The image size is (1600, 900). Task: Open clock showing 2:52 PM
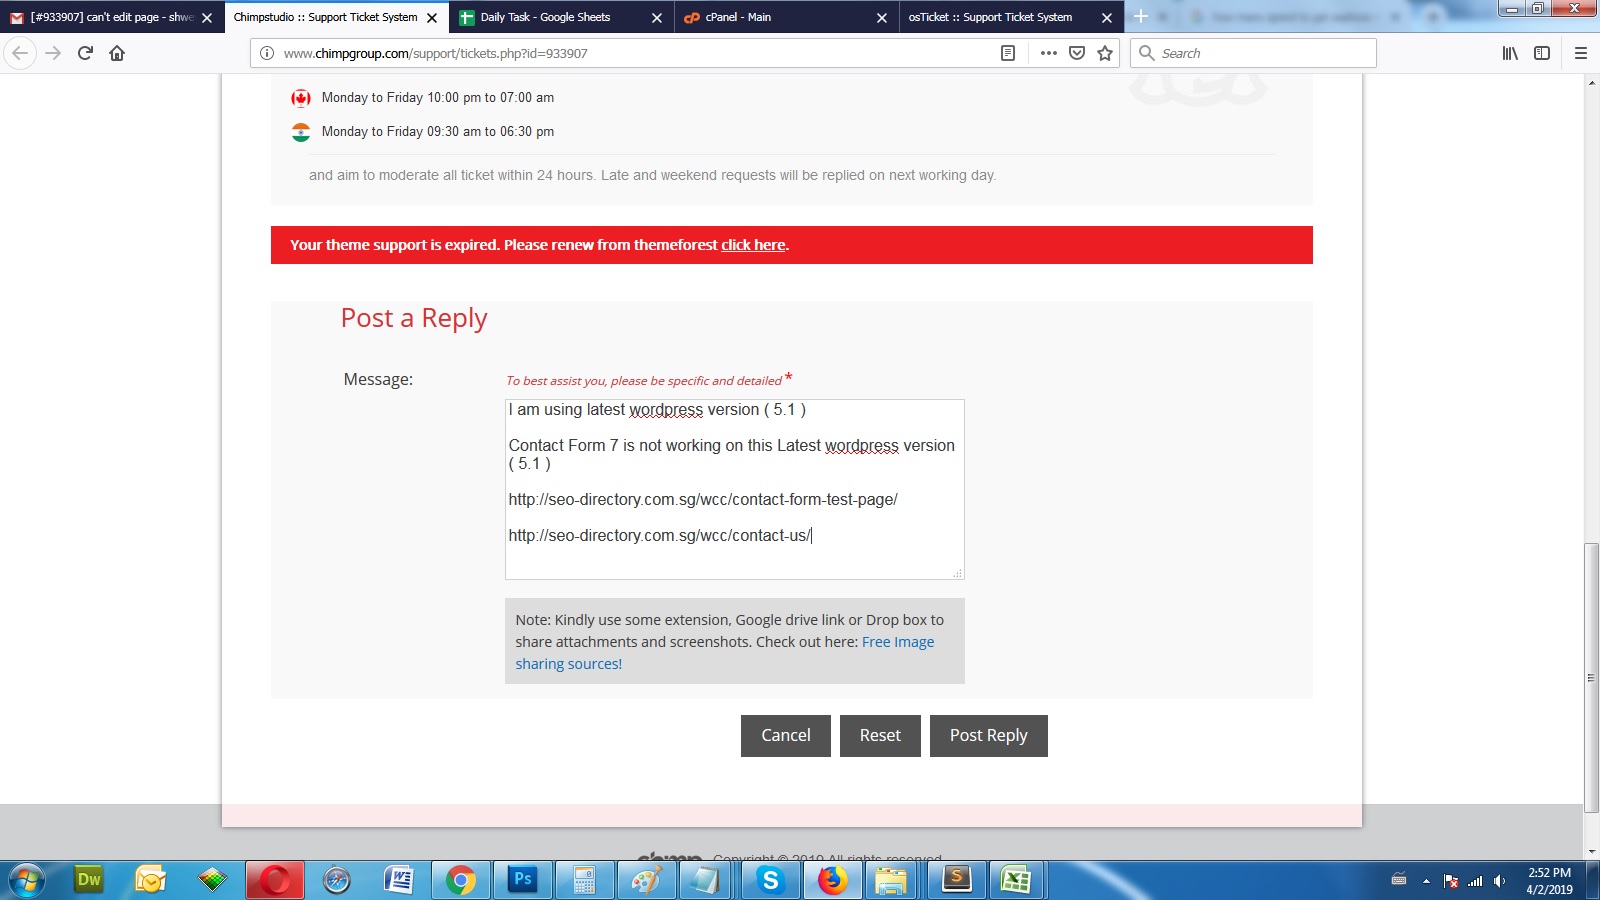pos(1549,881)
